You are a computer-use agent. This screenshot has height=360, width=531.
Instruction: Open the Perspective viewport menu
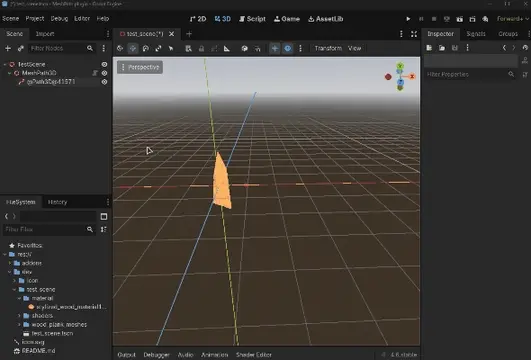tap(140, 67)
